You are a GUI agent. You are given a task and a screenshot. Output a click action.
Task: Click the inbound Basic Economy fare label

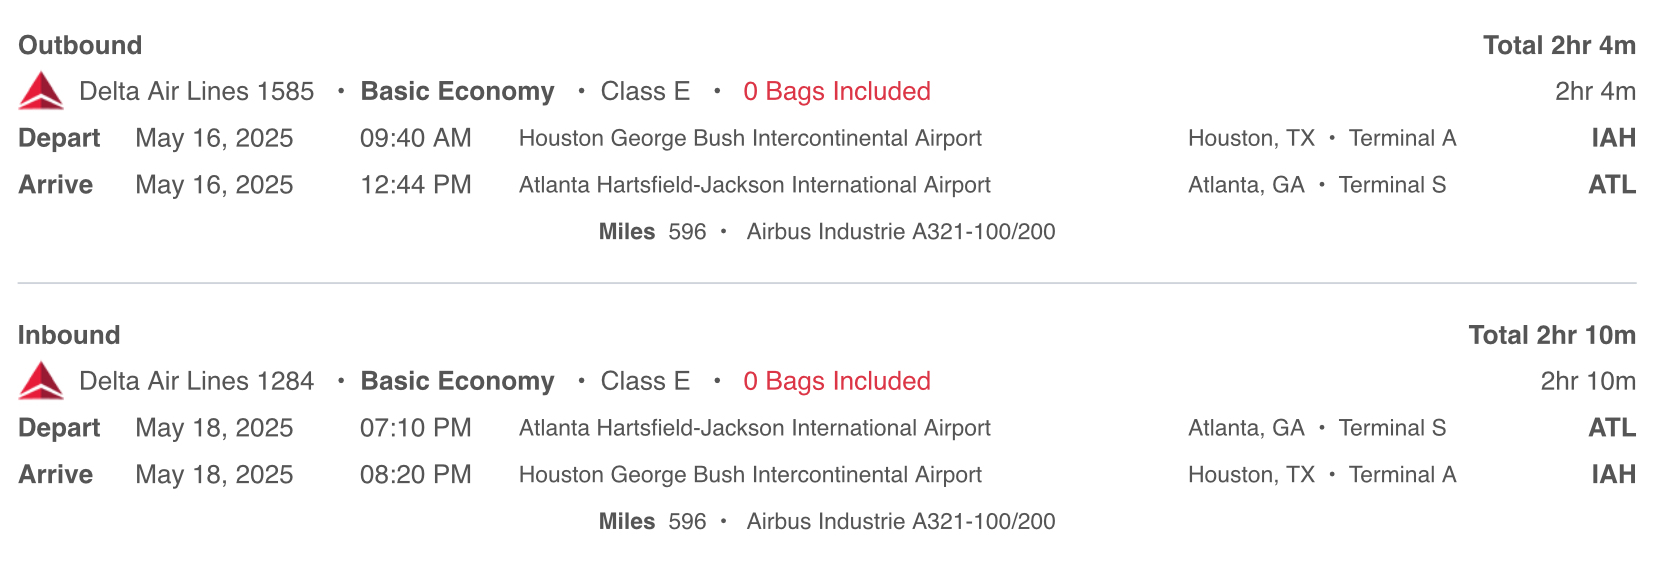click(x=457, y=381)
